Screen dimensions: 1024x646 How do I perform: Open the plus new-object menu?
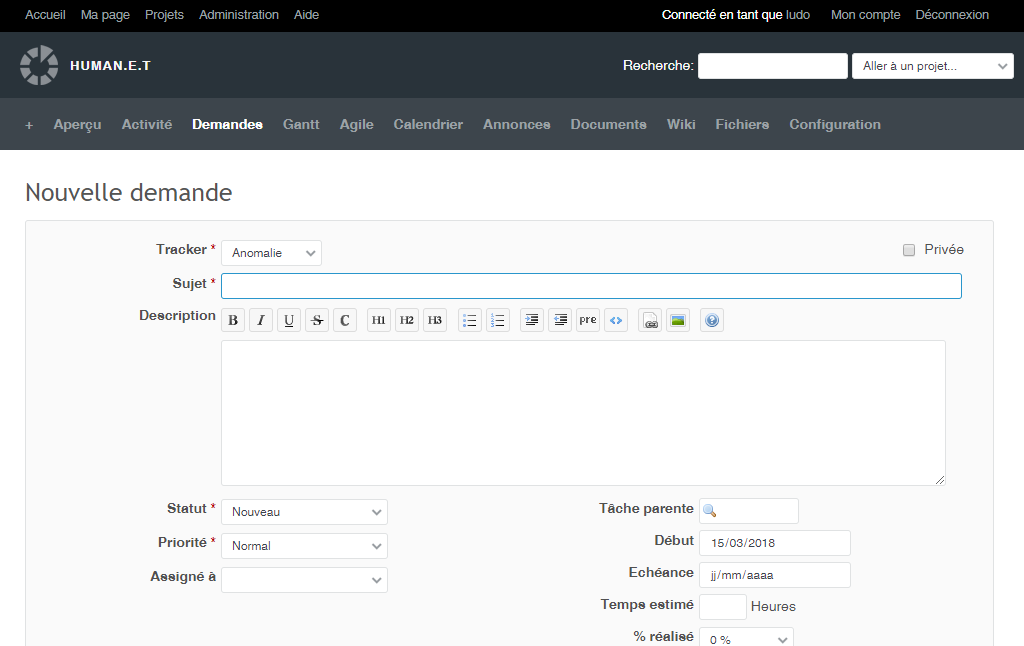tap(29, 125)
